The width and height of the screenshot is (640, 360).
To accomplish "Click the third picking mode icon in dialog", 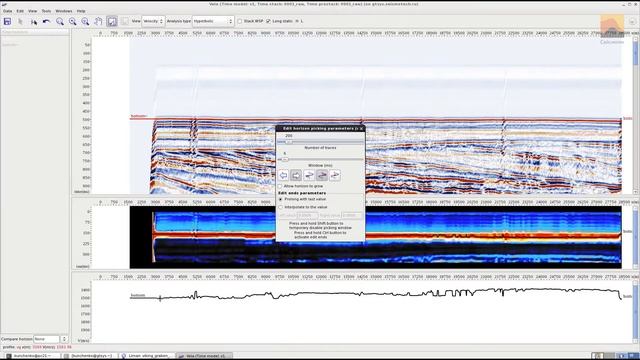I will 309,176.
